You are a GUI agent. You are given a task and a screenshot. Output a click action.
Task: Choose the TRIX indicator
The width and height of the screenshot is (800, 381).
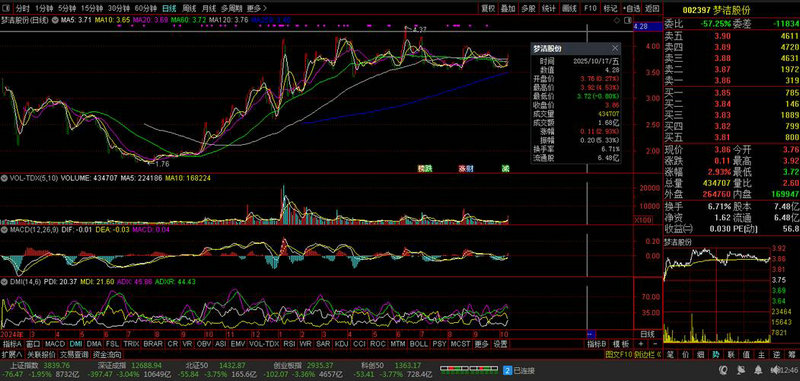(131, 344)
